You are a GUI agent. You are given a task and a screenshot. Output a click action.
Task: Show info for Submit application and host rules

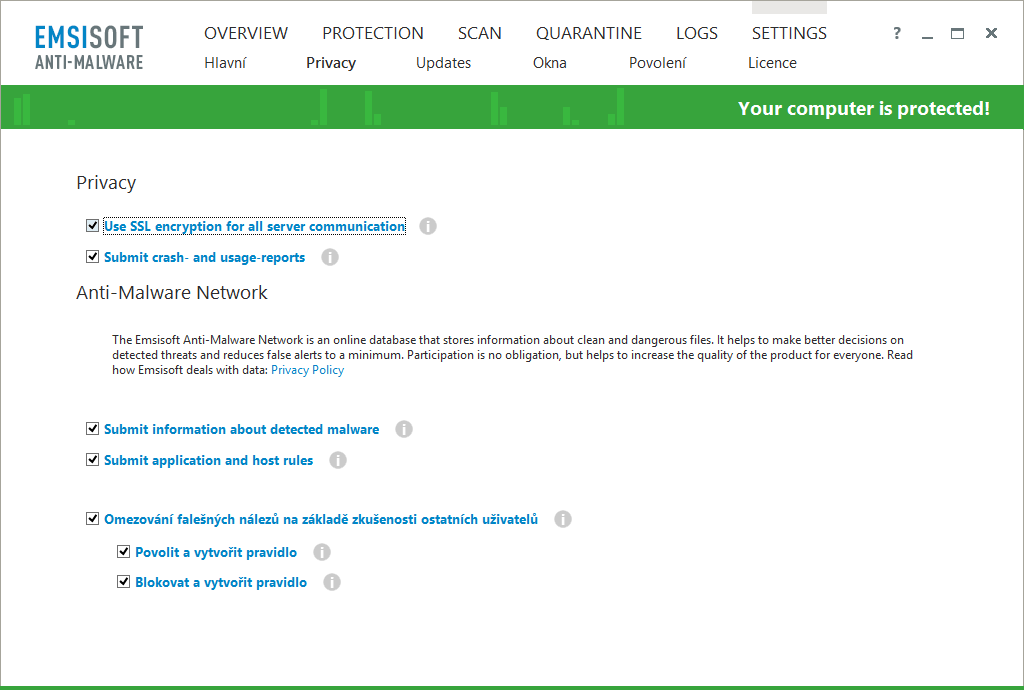coord(338,460)
